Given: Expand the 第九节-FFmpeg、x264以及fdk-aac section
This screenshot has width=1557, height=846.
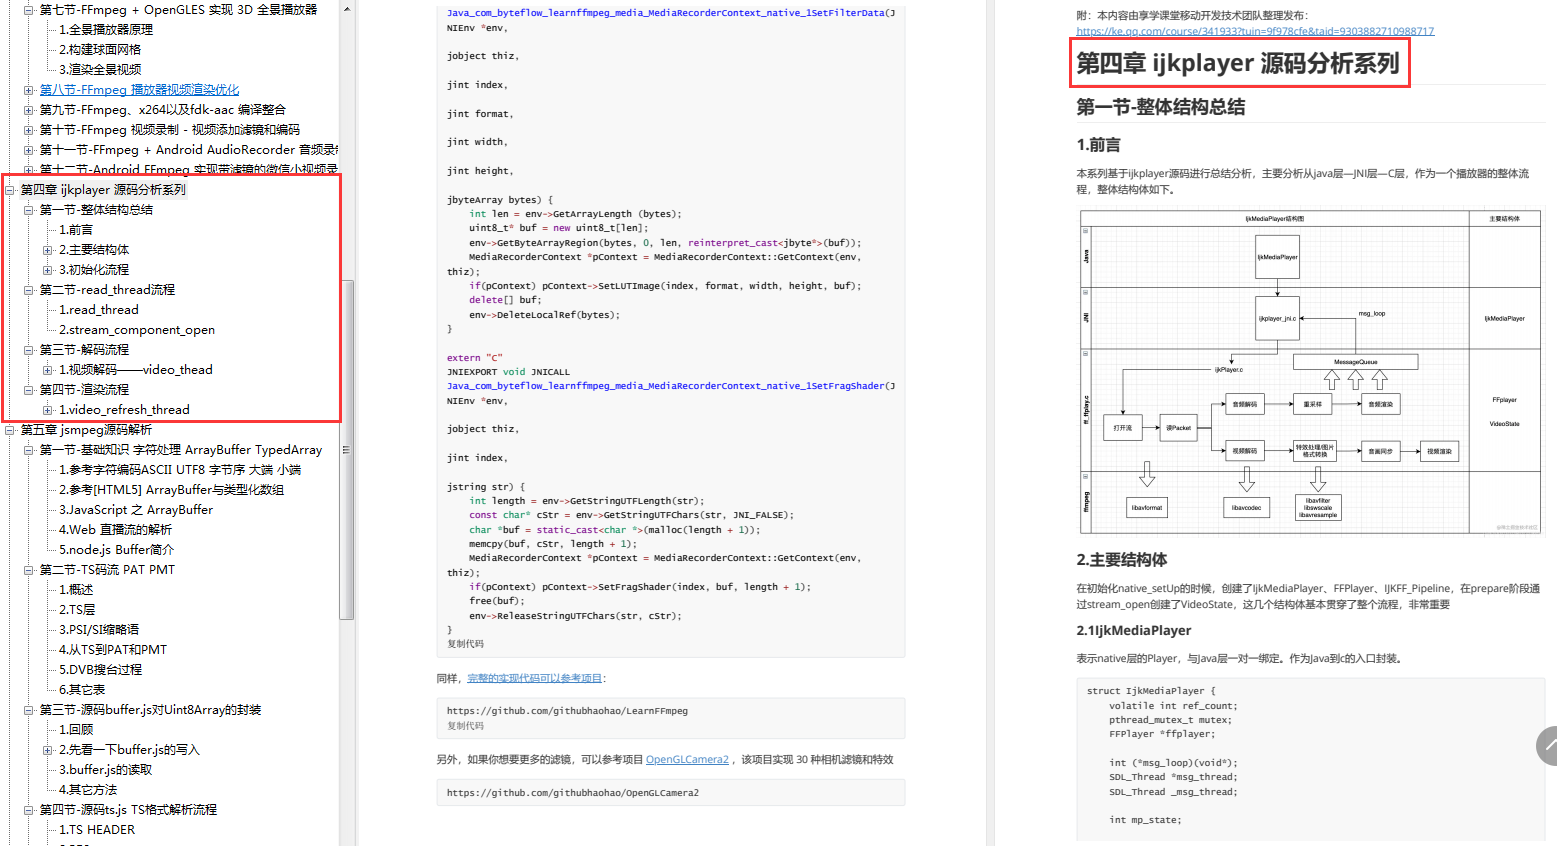Looking at the screenshot, I should pos(29,110).
